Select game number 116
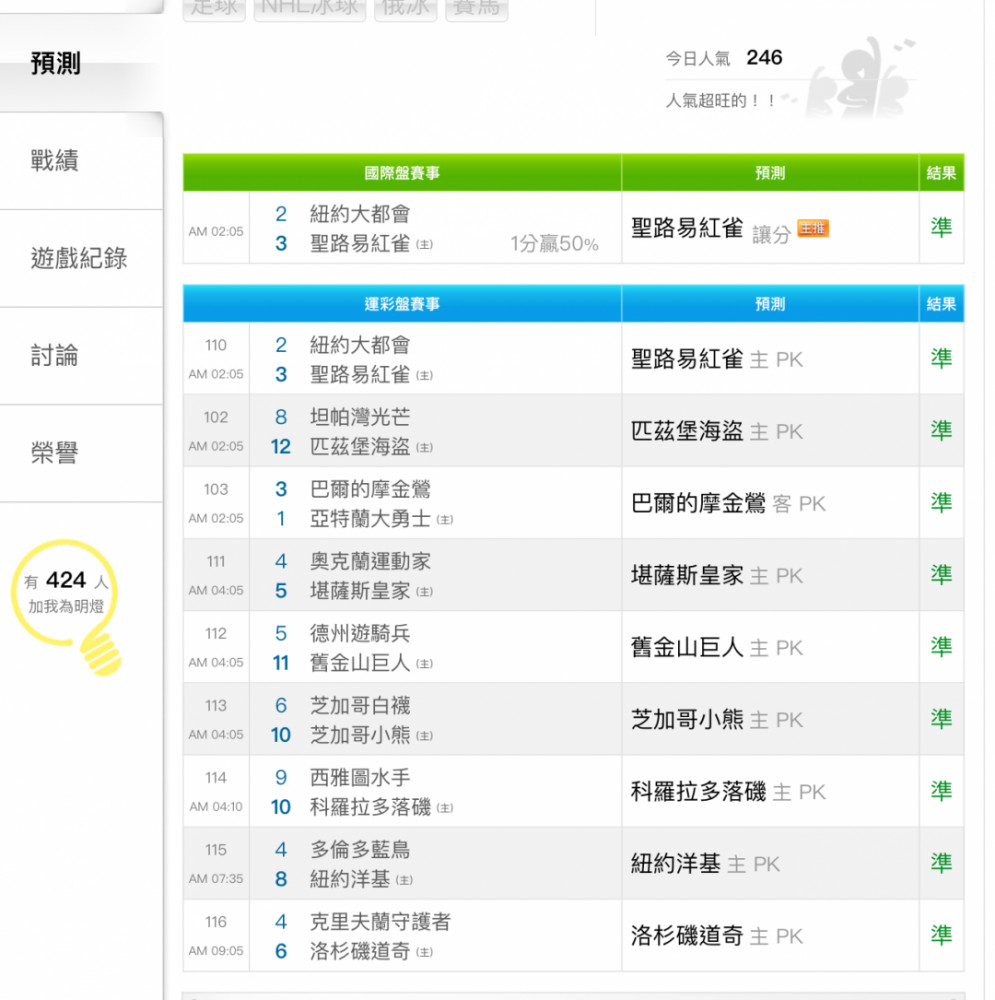 [216, 922]
